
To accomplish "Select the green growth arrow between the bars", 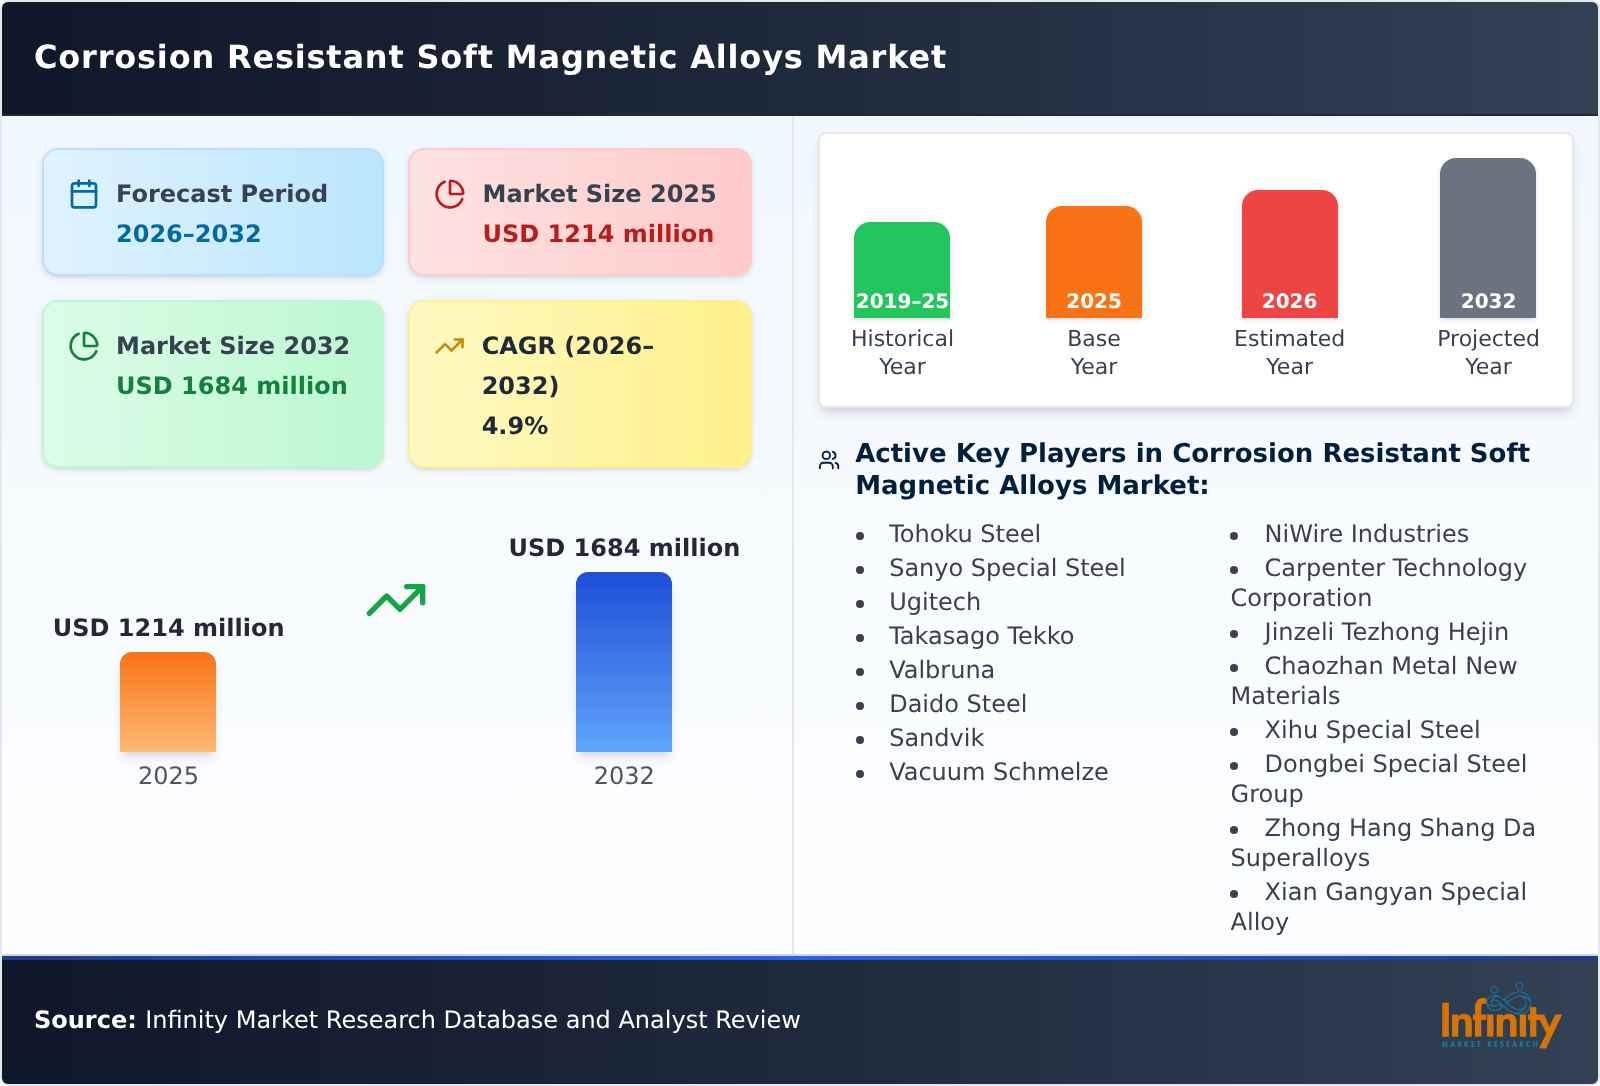I will pos(396,600).
